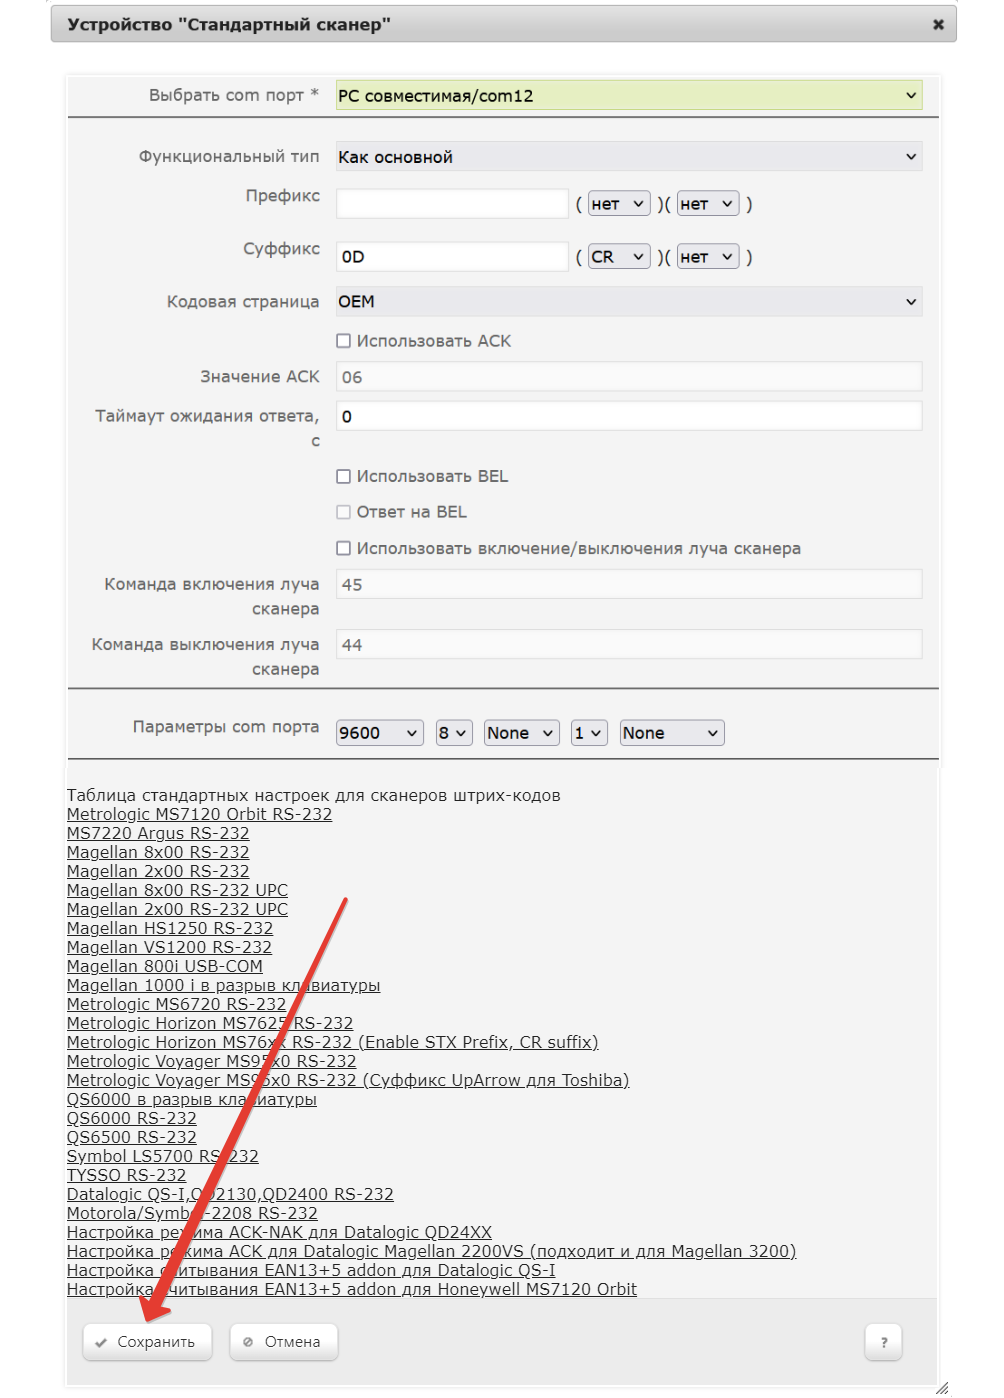The image size is (1004, 1398).
Task: Open Metrologic Voyager MS95x0 RS-232 link
Action: click(x=211, y=1061)
